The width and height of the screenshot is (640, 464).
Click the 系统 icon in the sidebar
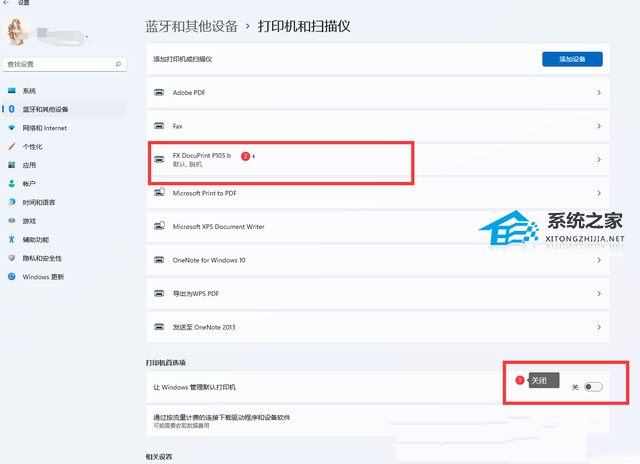click(12, 90)
